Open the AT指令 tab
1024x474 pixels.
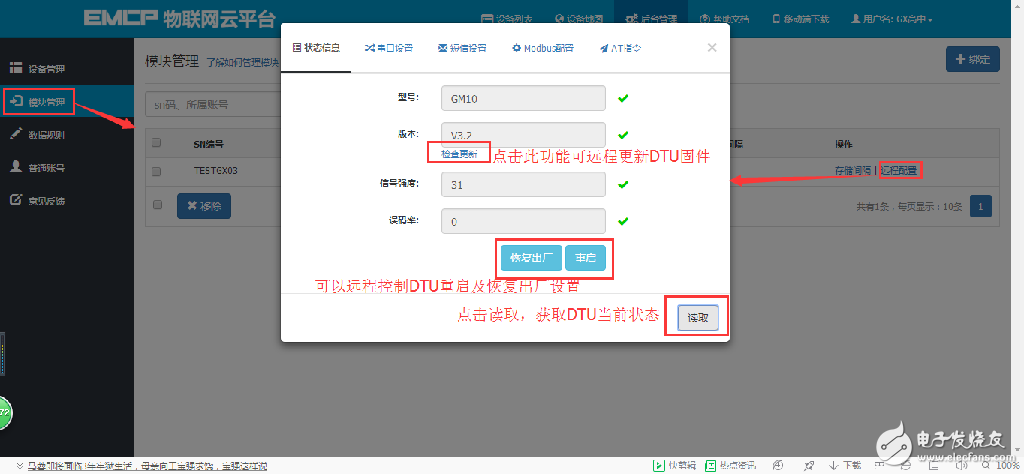[621, 48]
